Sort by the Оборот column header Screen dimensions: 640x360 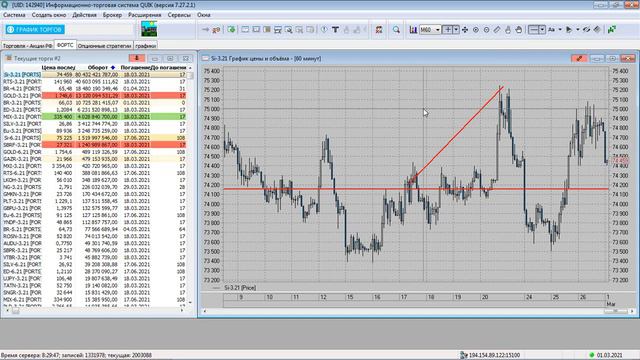point(98,67)
